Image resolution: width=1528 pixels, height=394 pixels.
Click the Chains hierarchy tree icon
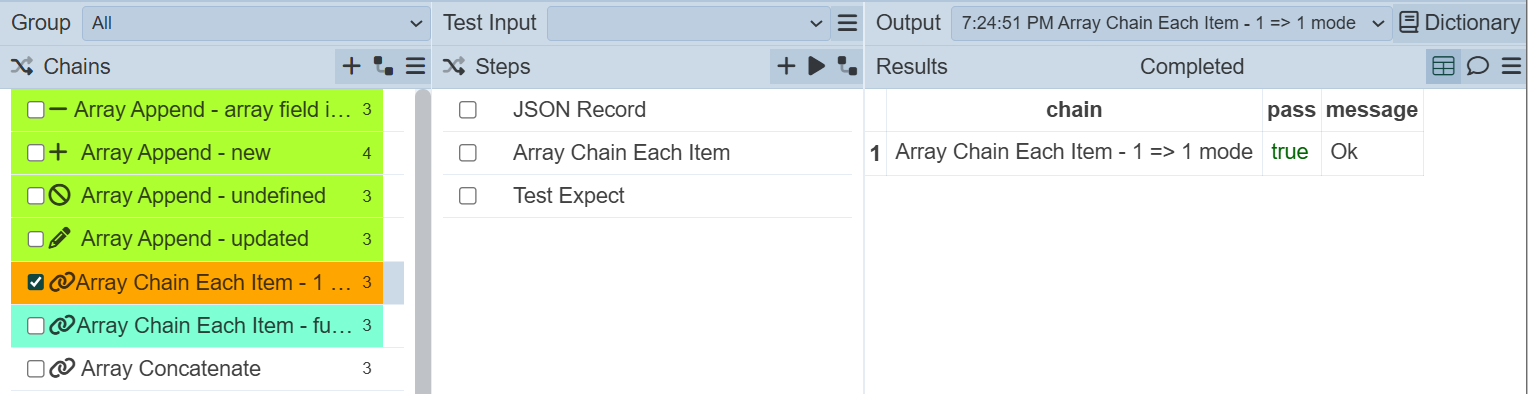coord(383,67)
